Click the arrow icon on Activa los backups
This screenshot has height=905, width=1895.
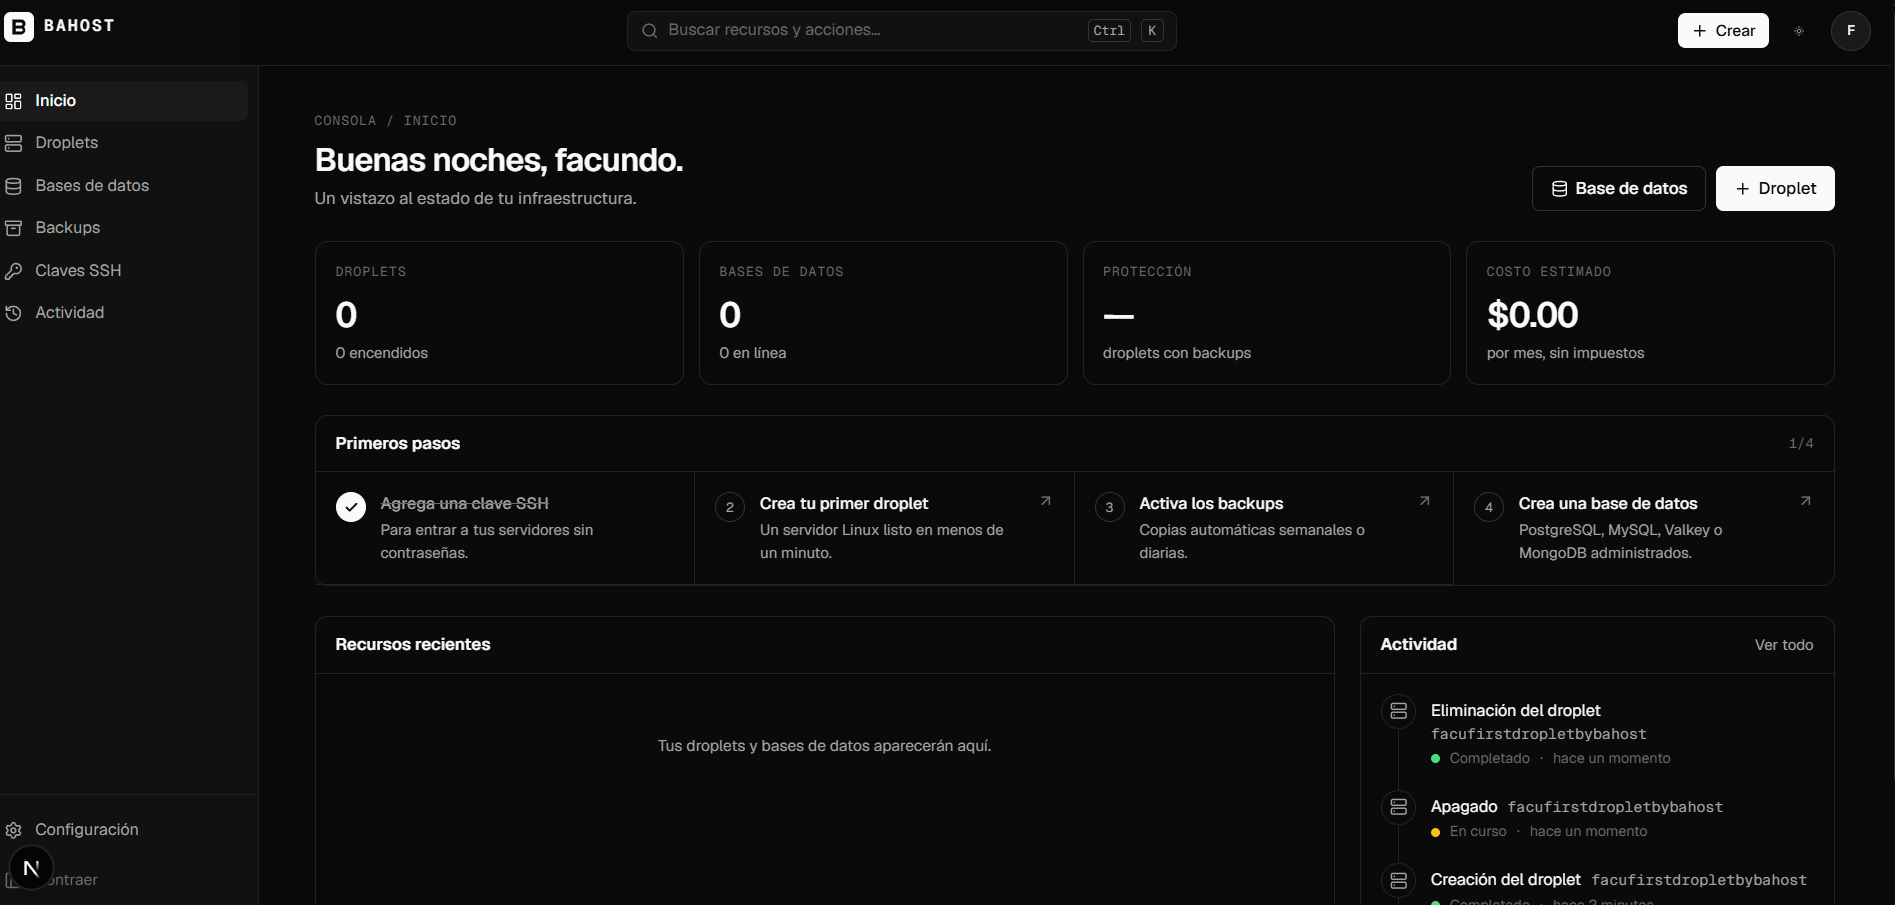(1424, 501)
